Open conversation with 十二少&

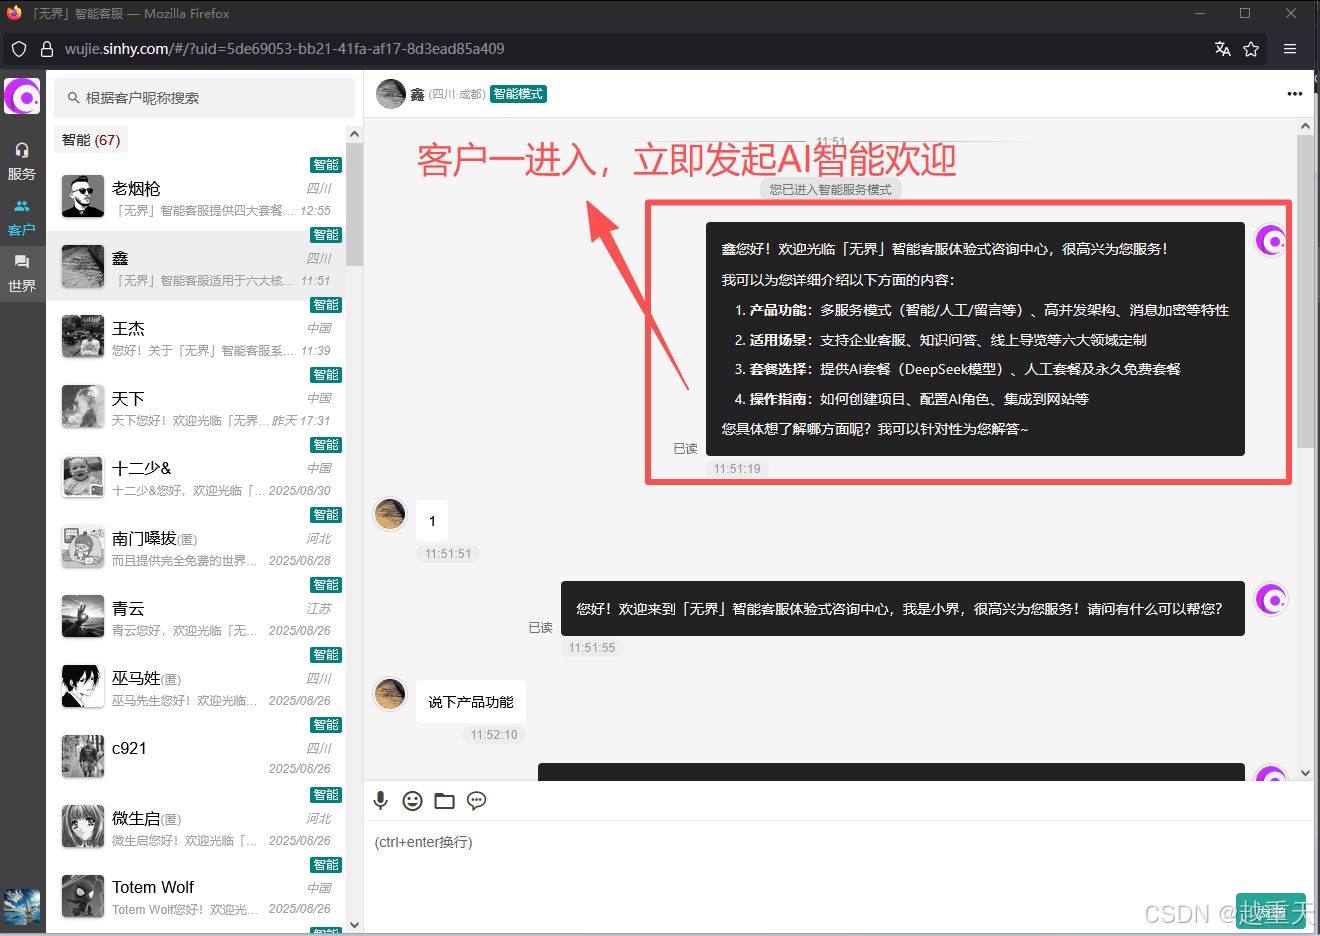pyautogui.click(x=196, y=476)
